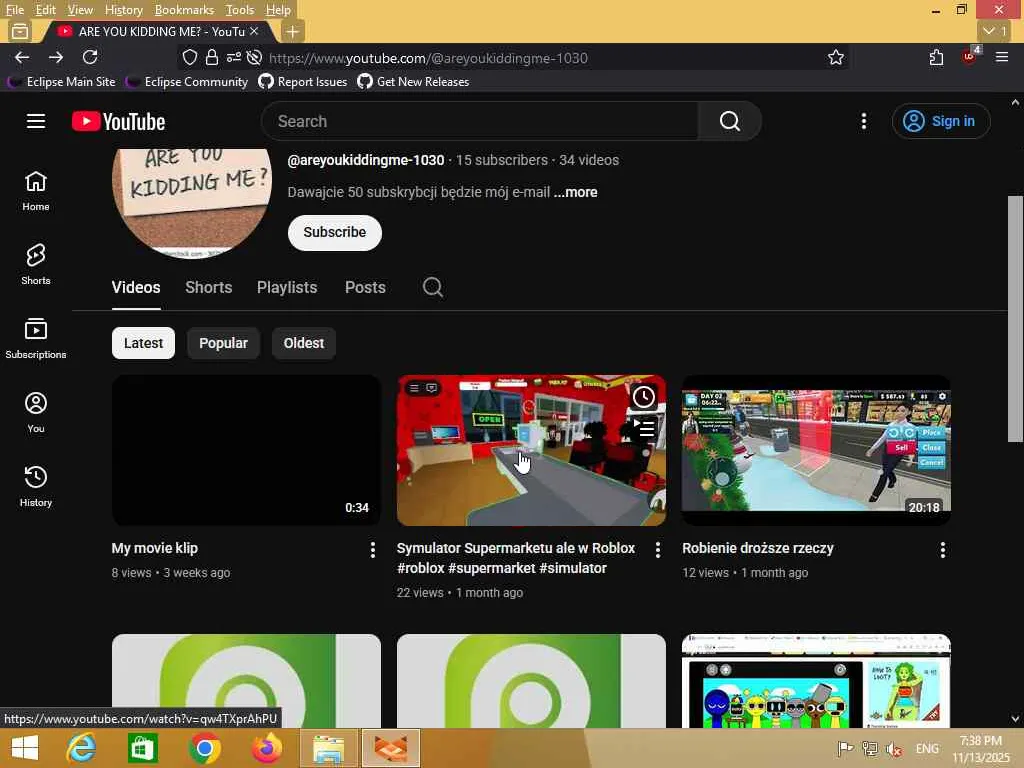
Task: Sort videos by Oldest
Action: (x=304, y=343)
